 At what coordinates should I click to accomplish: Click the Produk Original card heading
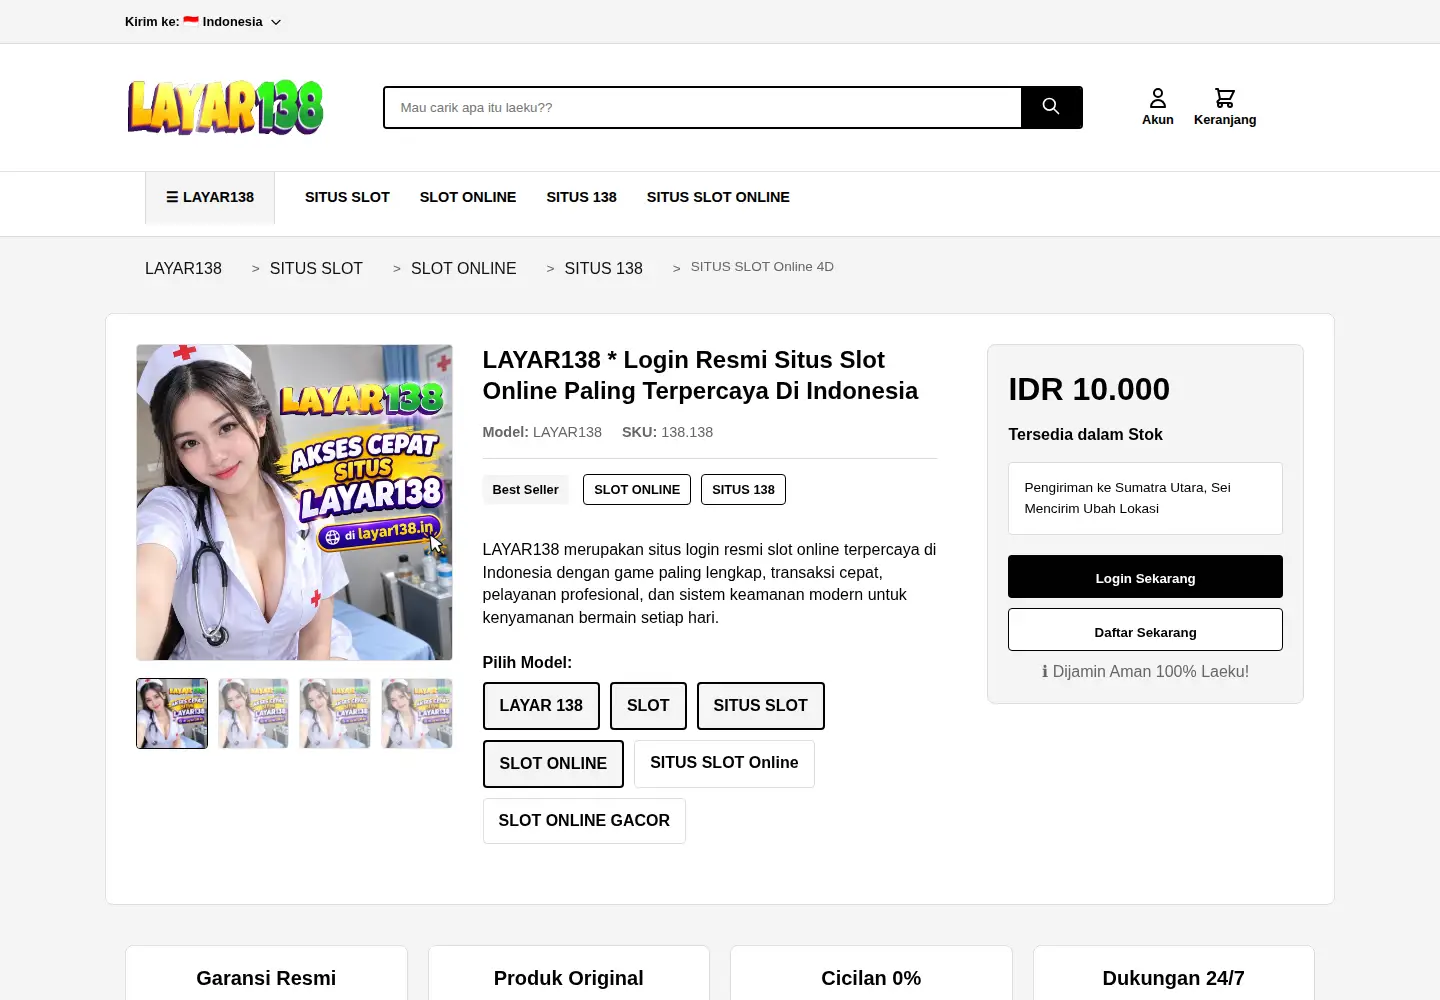(568, 978)
